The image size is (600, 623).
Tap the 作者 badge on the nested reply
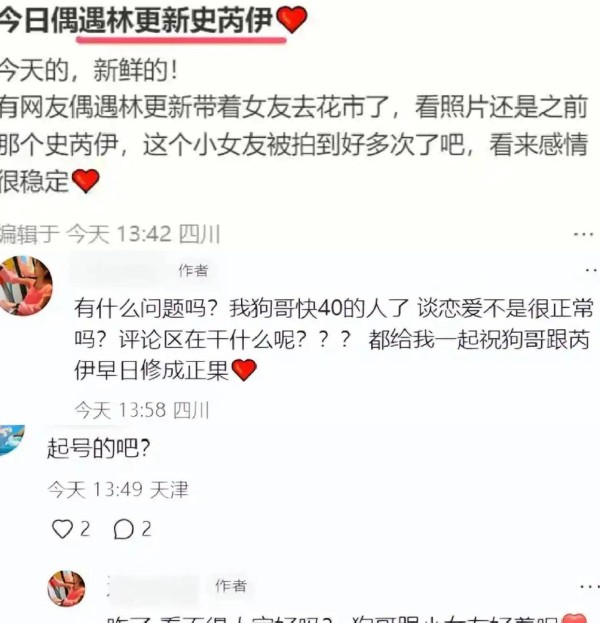pyautogui.click(x=231, y=586)
